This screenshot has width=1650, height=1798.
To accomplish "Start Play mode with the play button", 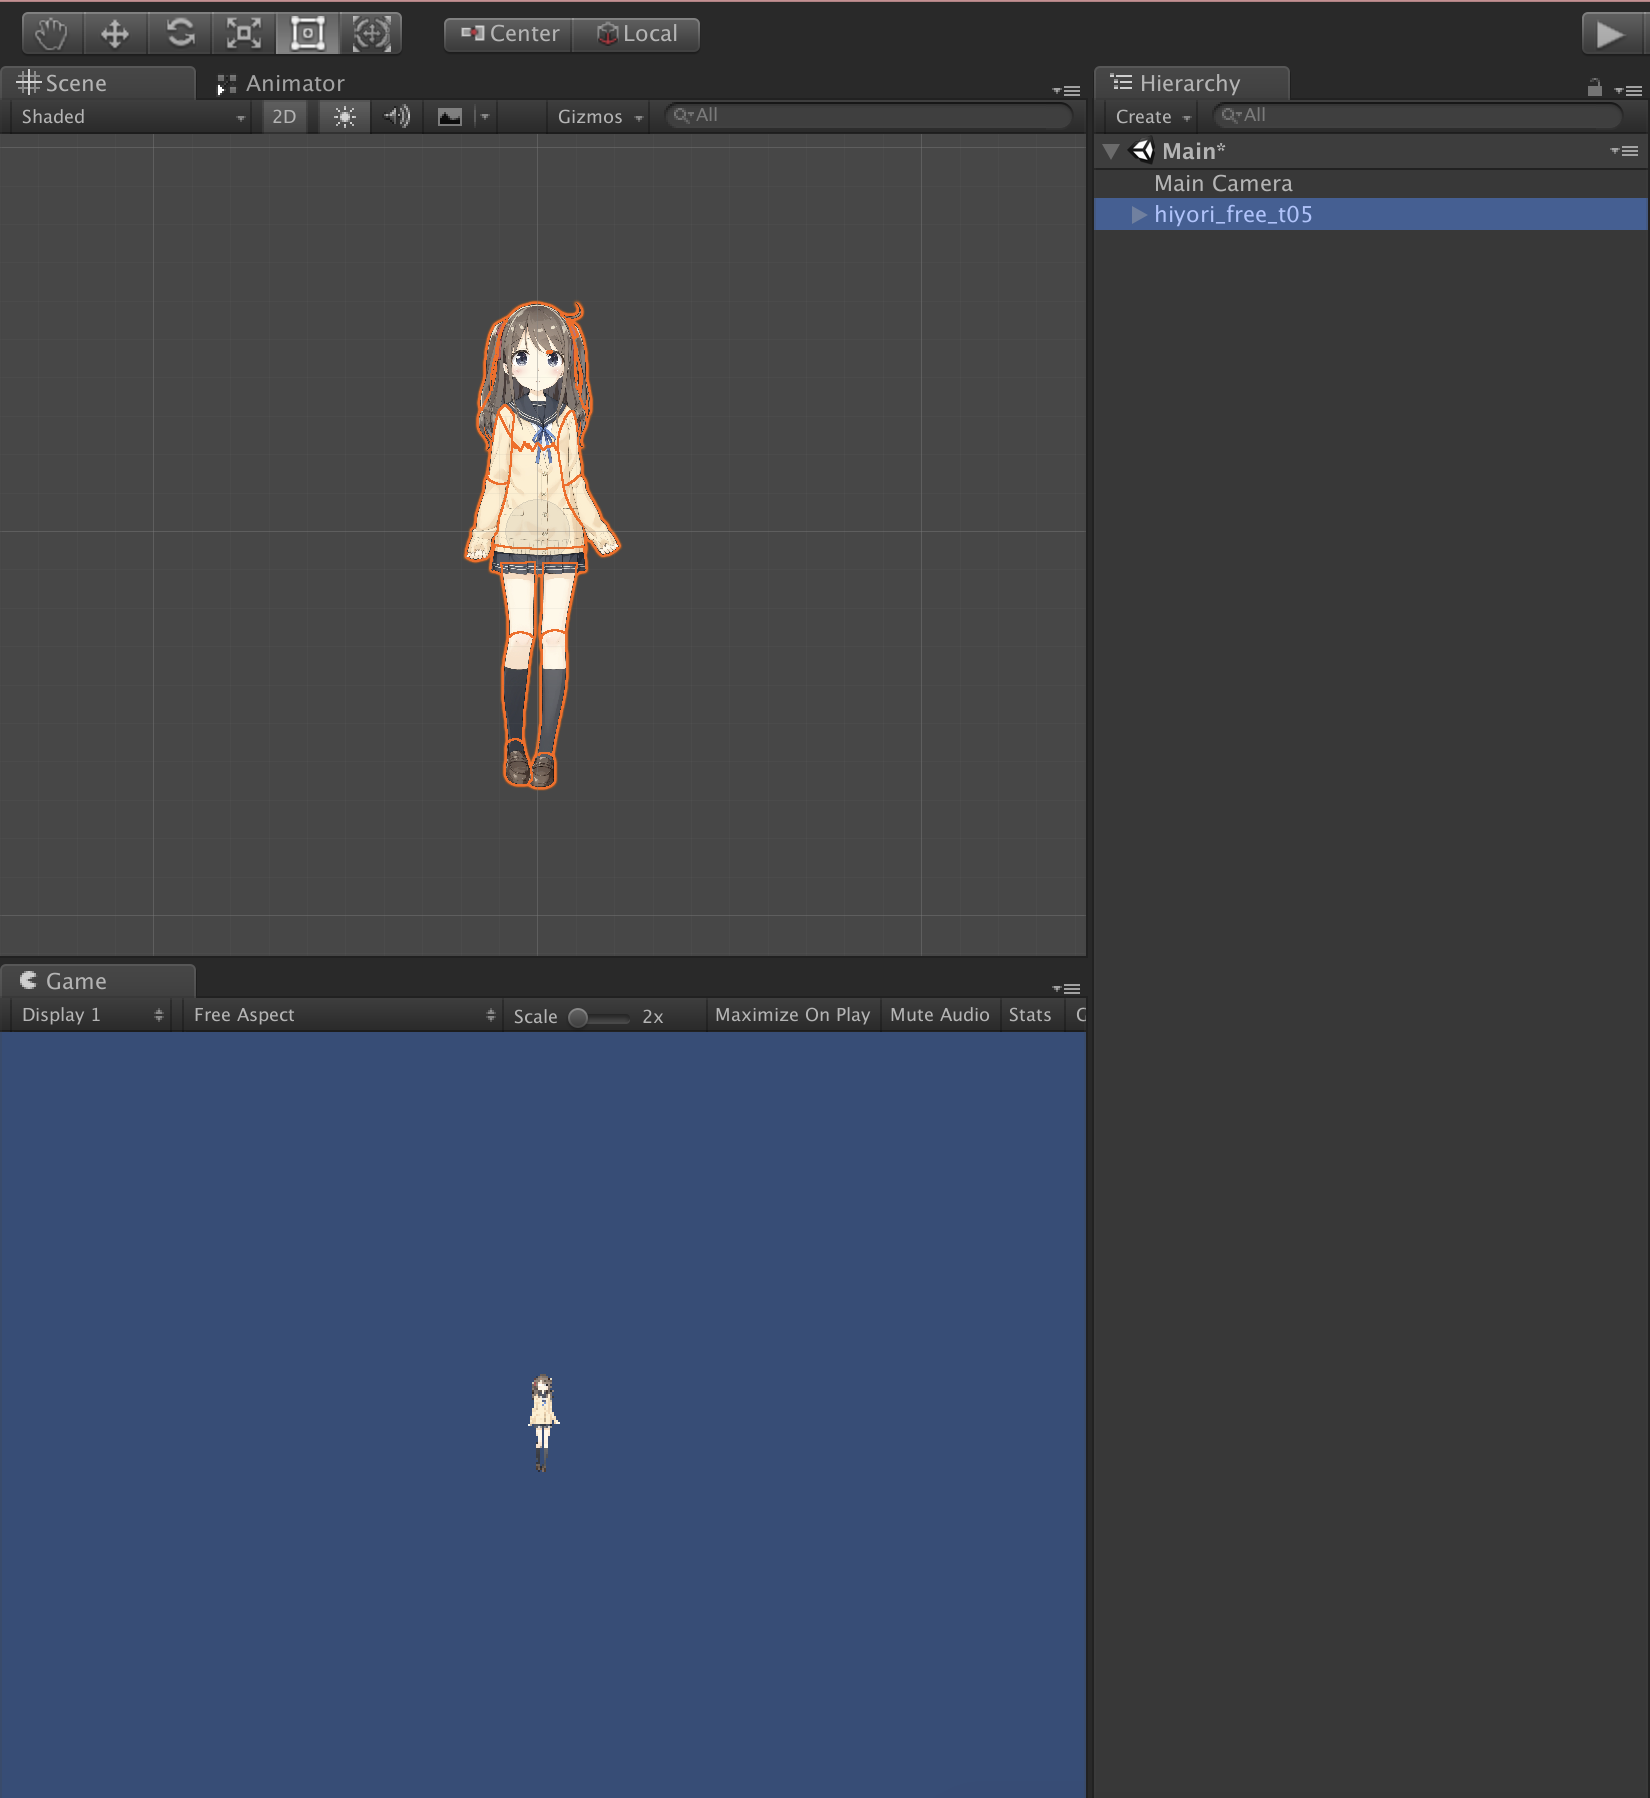I will (x=1610, y=34).
